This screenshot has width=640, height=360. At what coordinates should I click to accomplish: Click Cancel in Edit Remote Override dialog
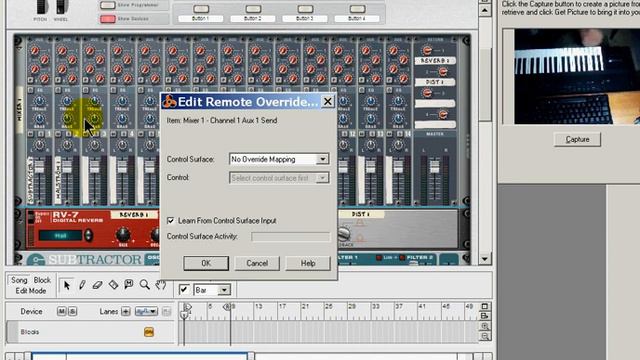click(x=257, y=263)
